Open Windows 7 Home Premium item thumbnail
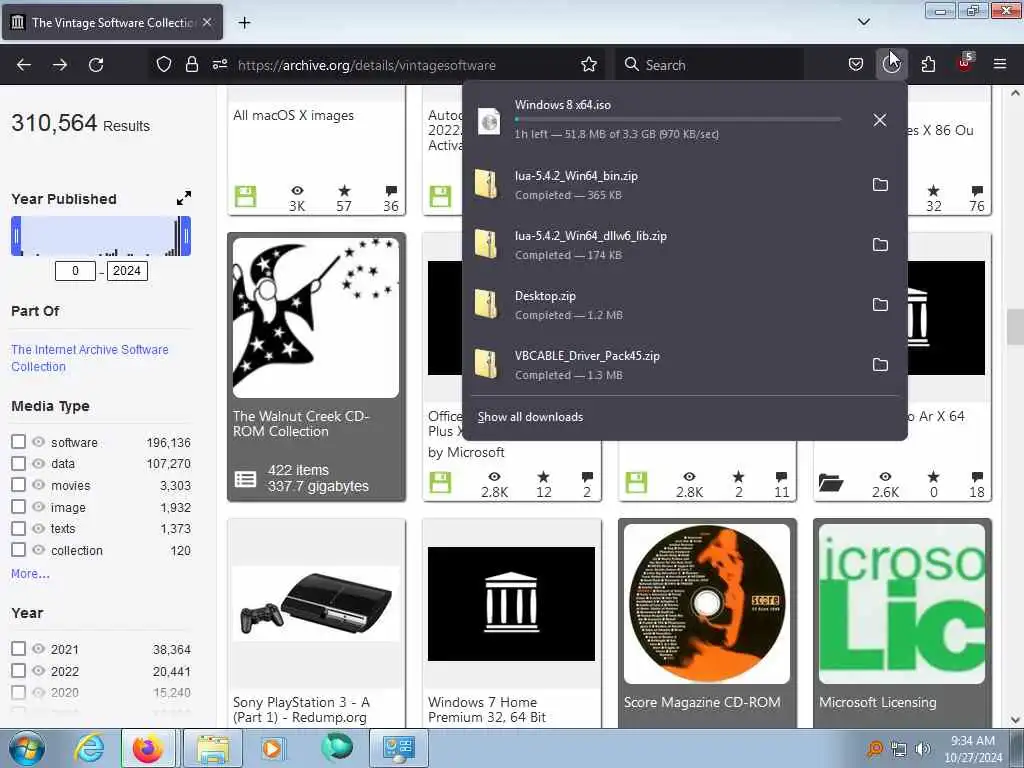 coord(511,603)
